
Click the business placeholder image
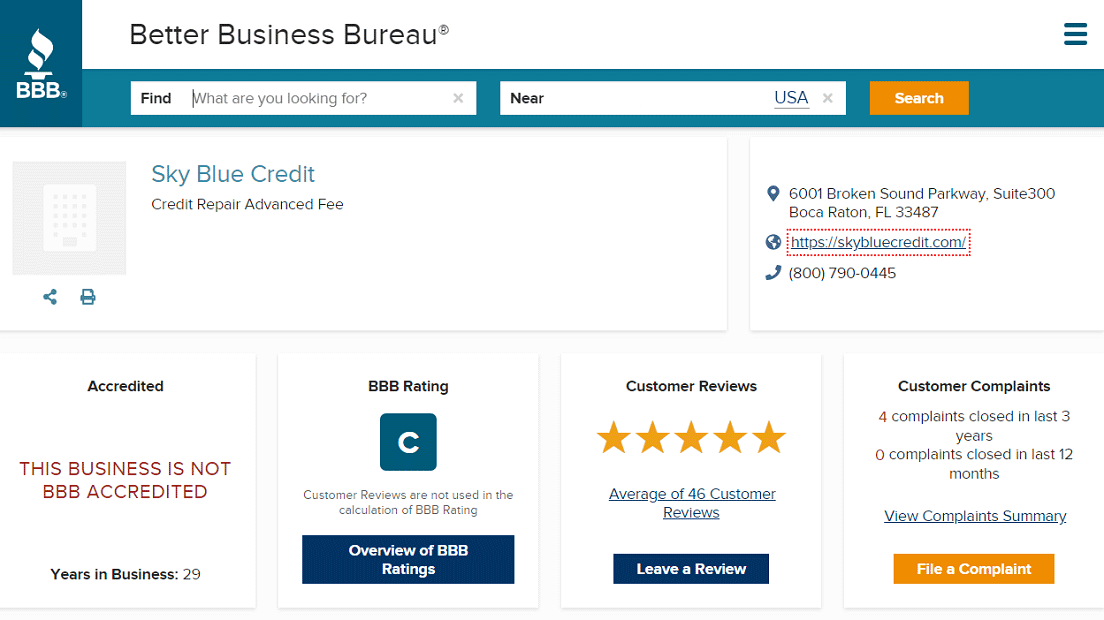click(x=69, y=218)
